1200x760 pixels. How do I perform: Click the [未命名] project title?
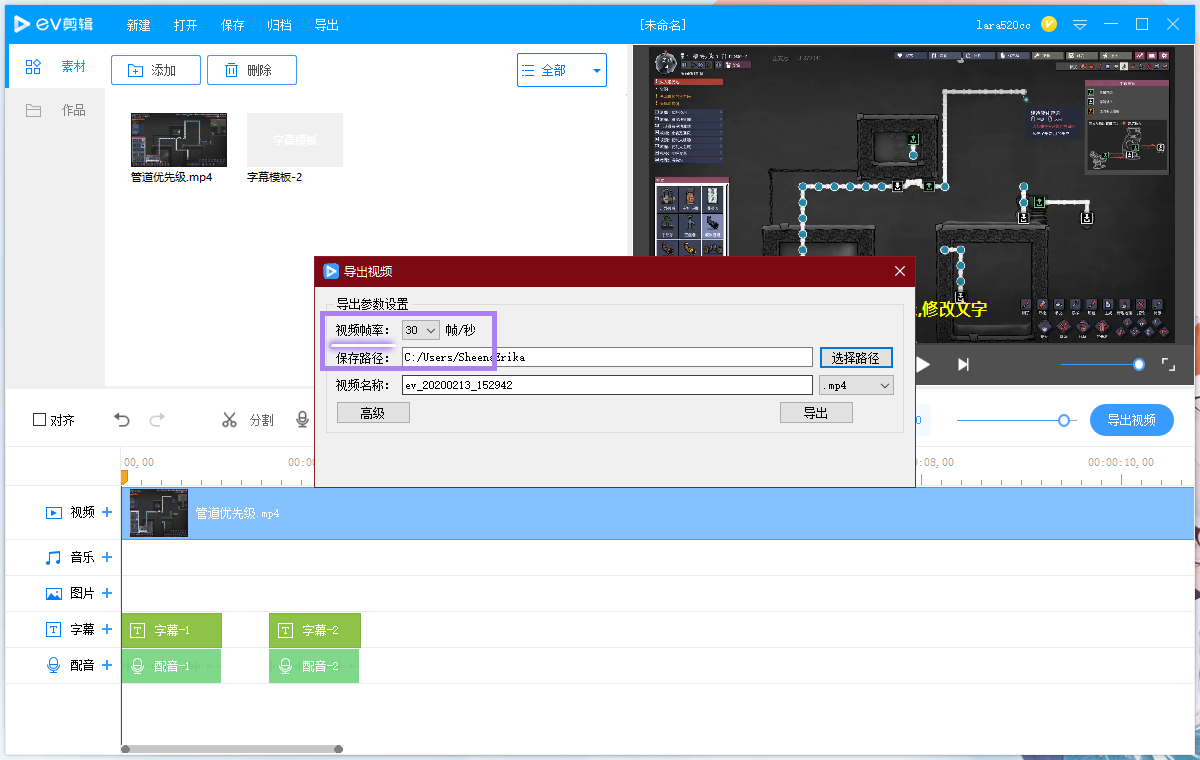662,25
